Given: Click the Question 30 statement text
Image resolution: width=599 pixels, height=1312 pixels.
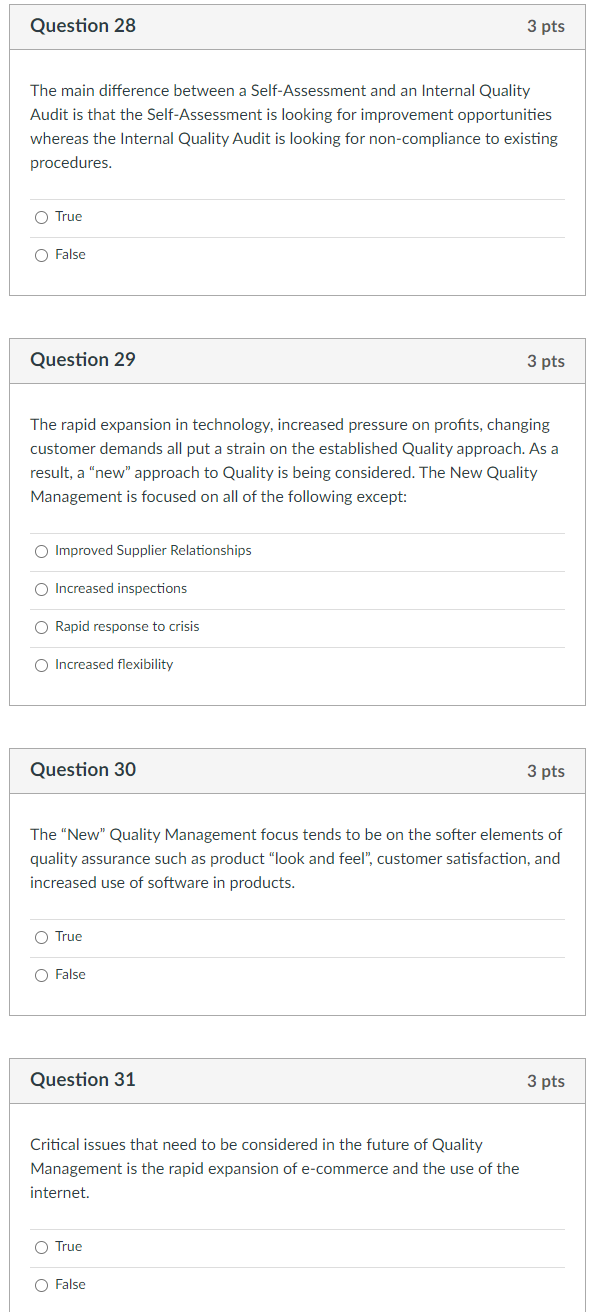Looking at the screenshot, I should point(294,858).
